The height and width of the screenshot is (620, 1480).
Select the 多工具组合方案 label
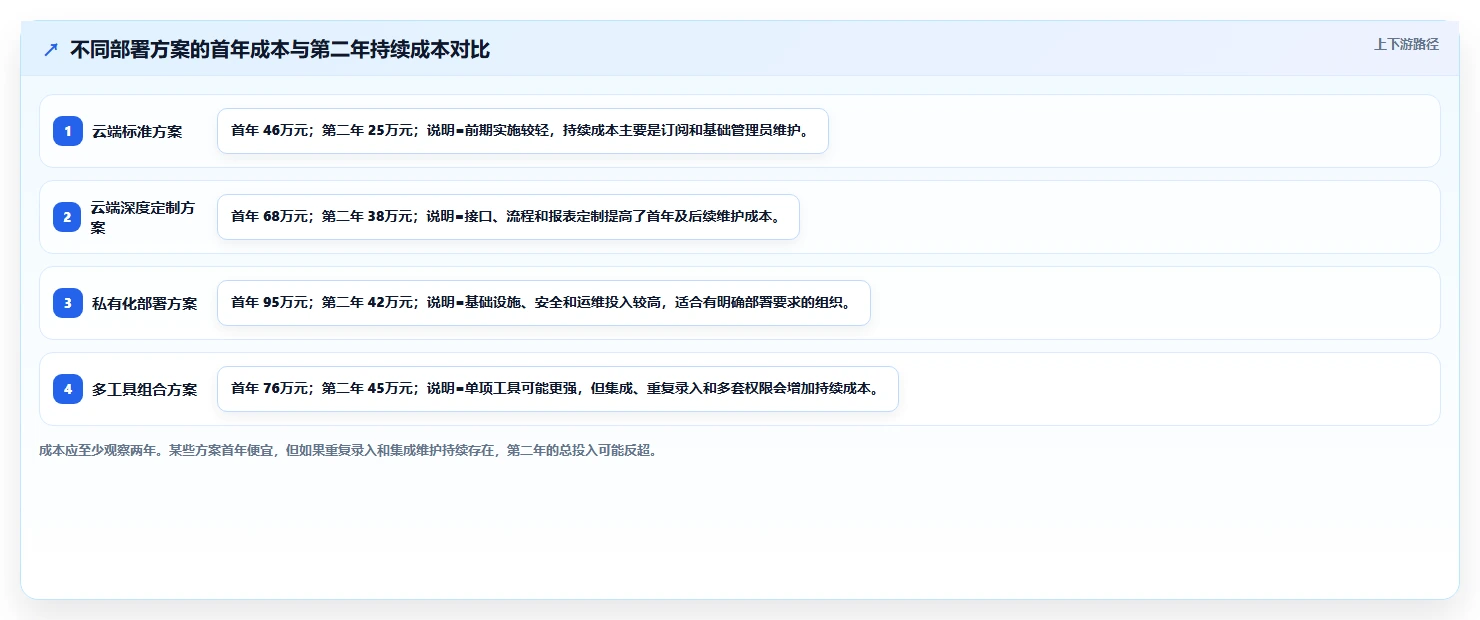(144, 389)
